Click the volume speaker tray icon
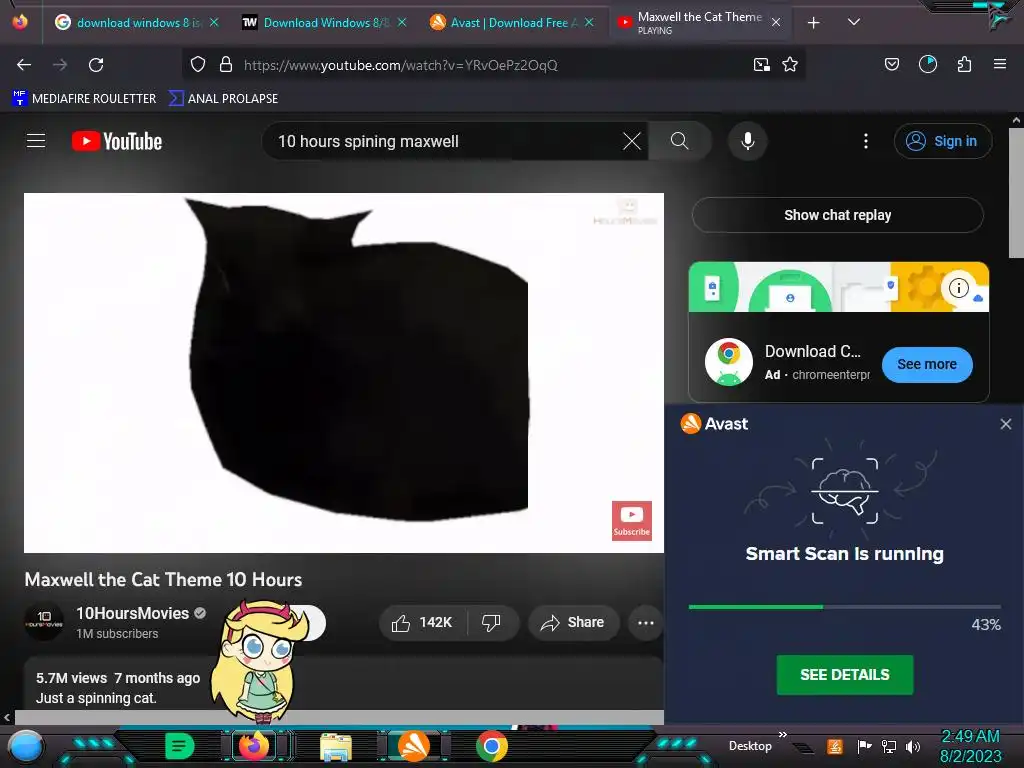This screenshot has height=768, width=1024. (913, 746)
